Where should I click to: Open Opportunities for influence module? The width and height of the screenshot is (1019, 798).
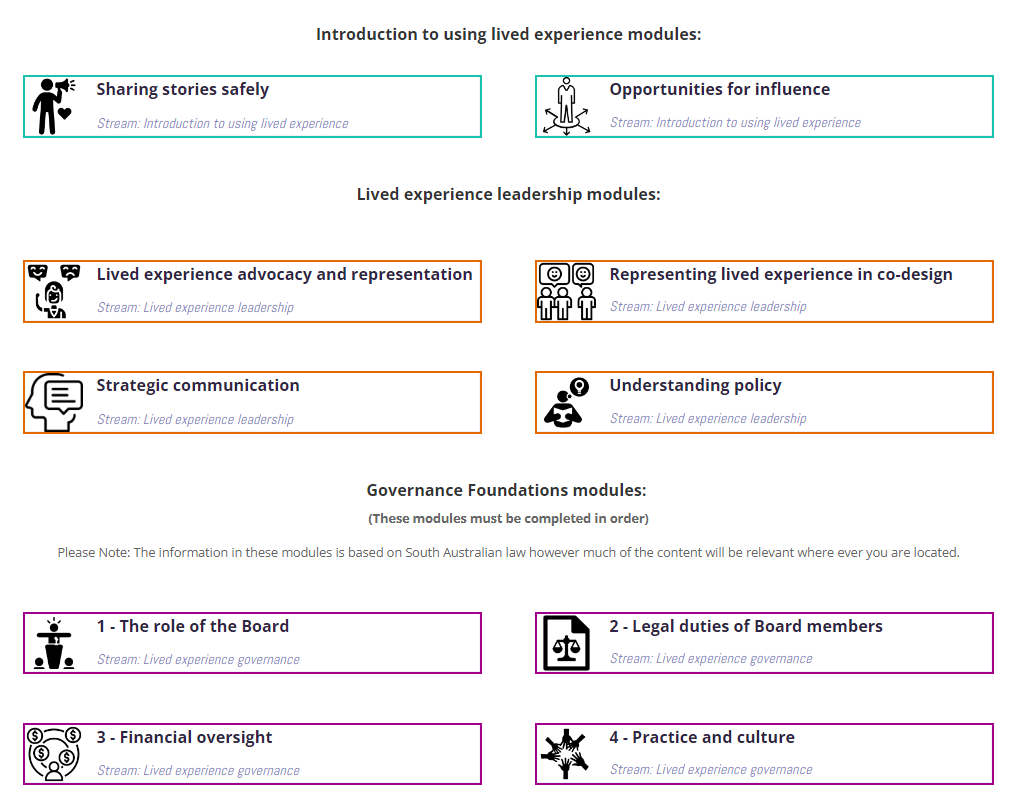720,90
